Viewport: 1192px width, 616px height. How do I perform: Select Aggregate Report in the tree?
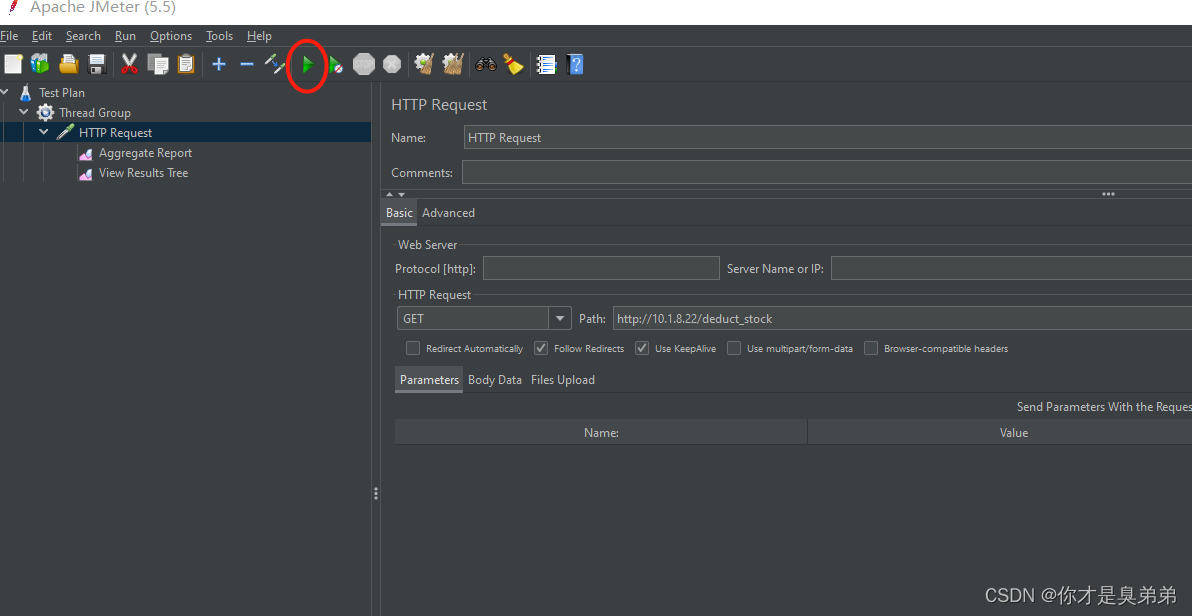point(145,153)
